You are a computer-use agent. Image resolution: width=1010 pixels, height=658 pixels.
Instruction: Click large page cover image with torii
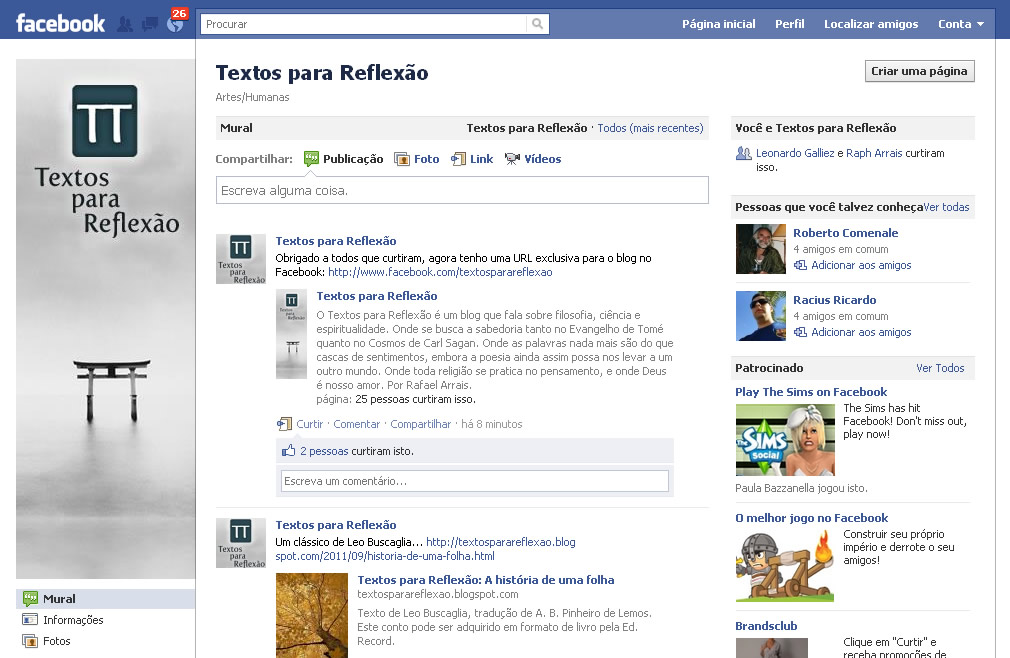tap(106, 319)
